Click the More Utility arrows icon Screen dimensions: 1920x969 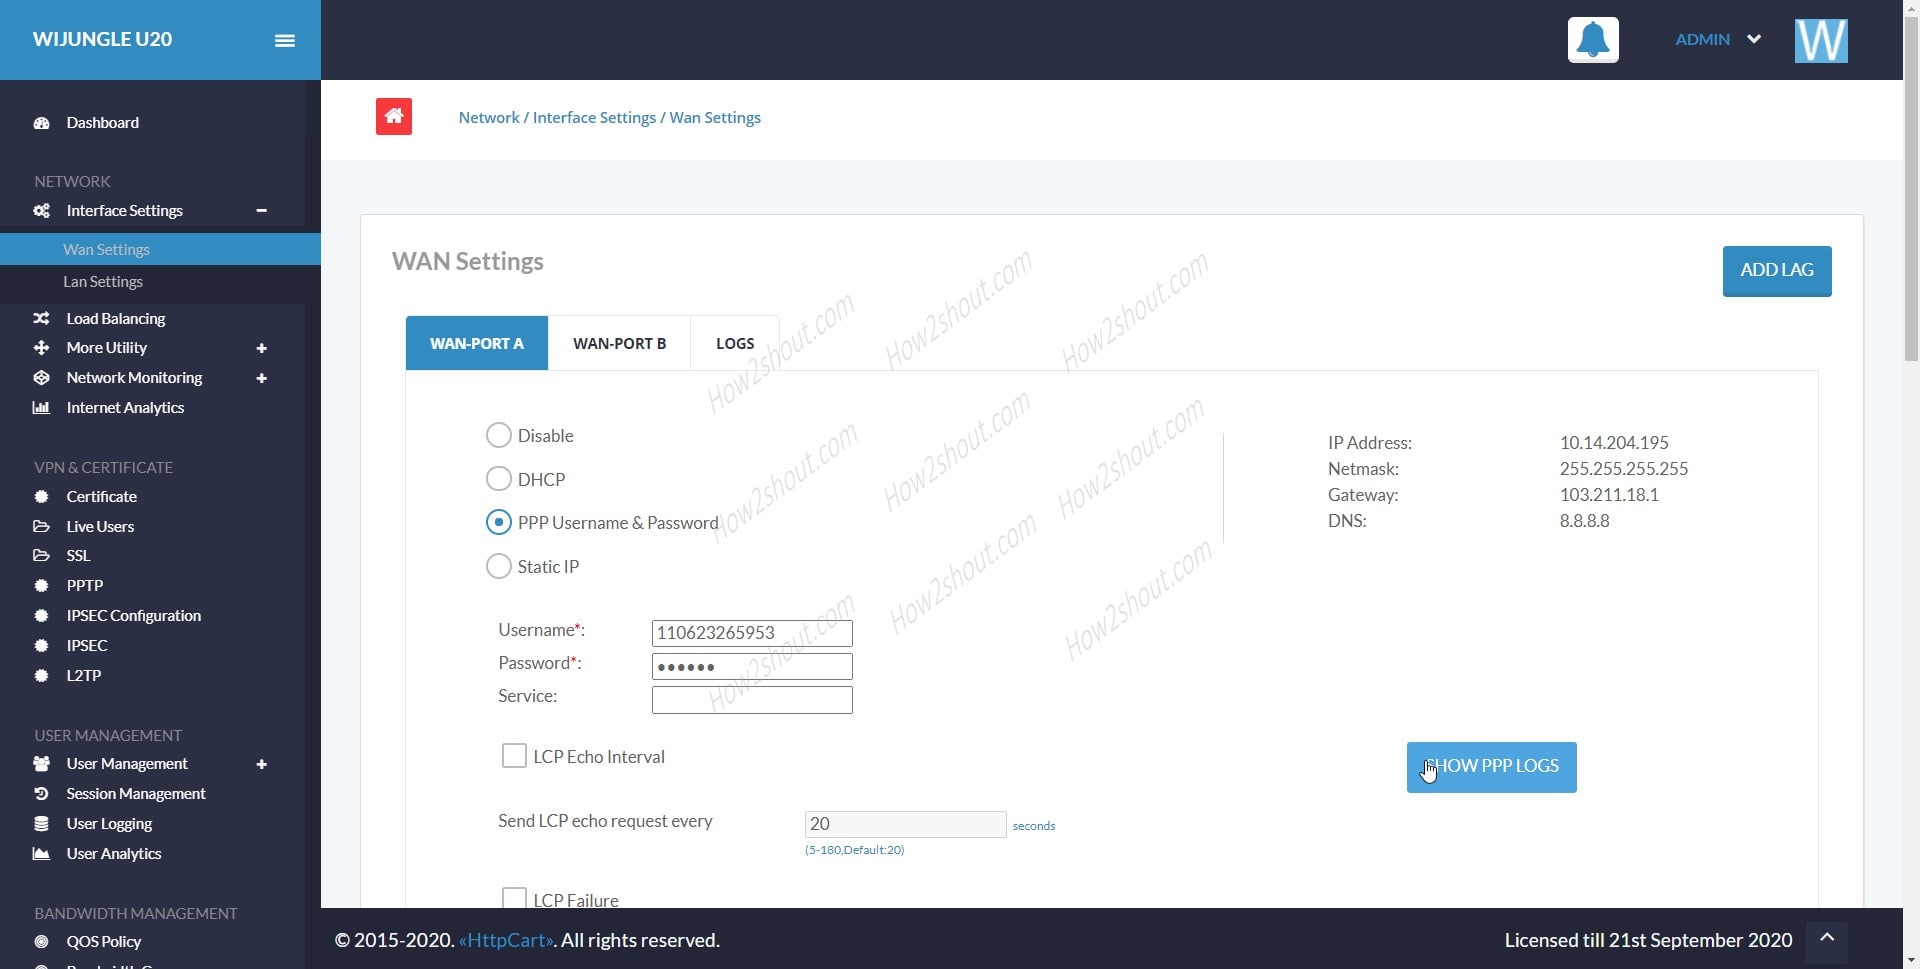41,348
